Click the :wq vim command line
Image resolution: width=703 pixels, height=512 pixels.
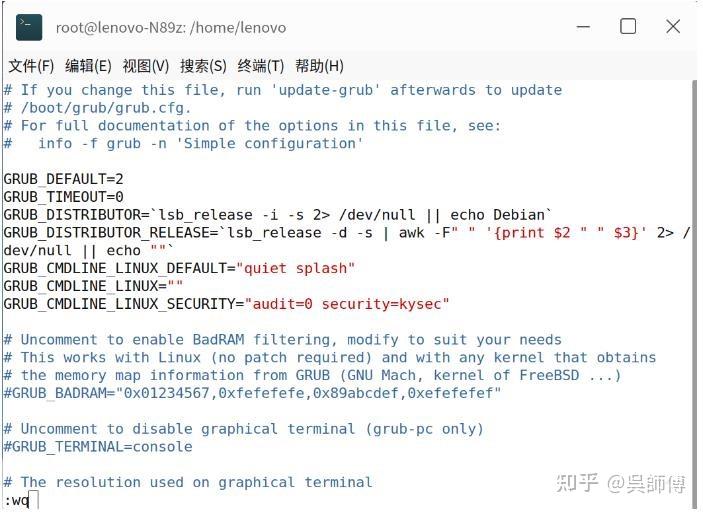[16, 500]
